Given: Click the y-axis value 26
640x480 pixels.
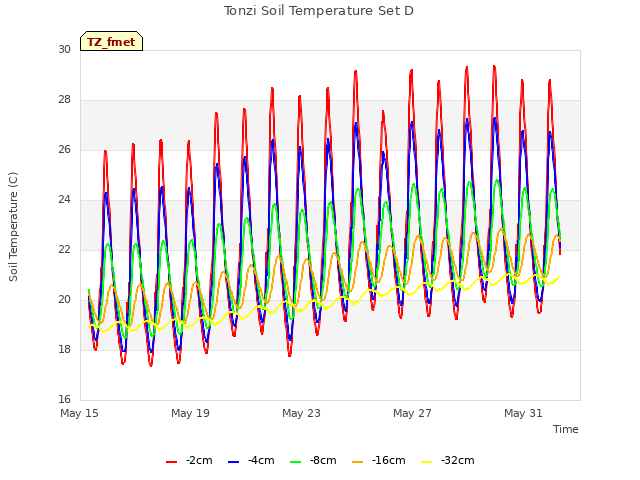Looking at the screenshot, I should pos(64,149).
